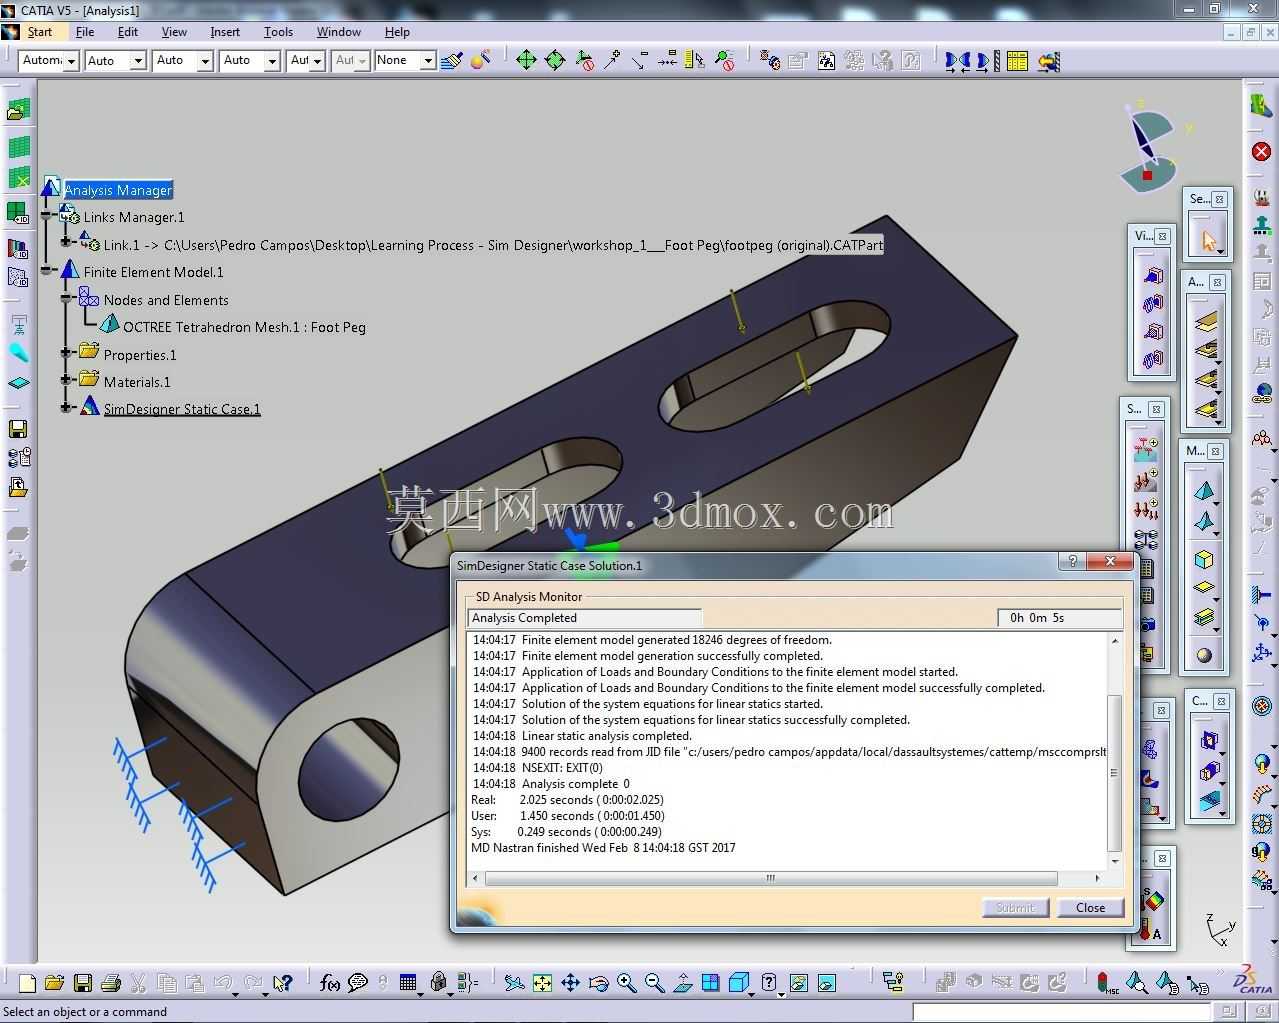Click the Print icon
This screenshot has width=1279, height=1023.
pos(111,983)
